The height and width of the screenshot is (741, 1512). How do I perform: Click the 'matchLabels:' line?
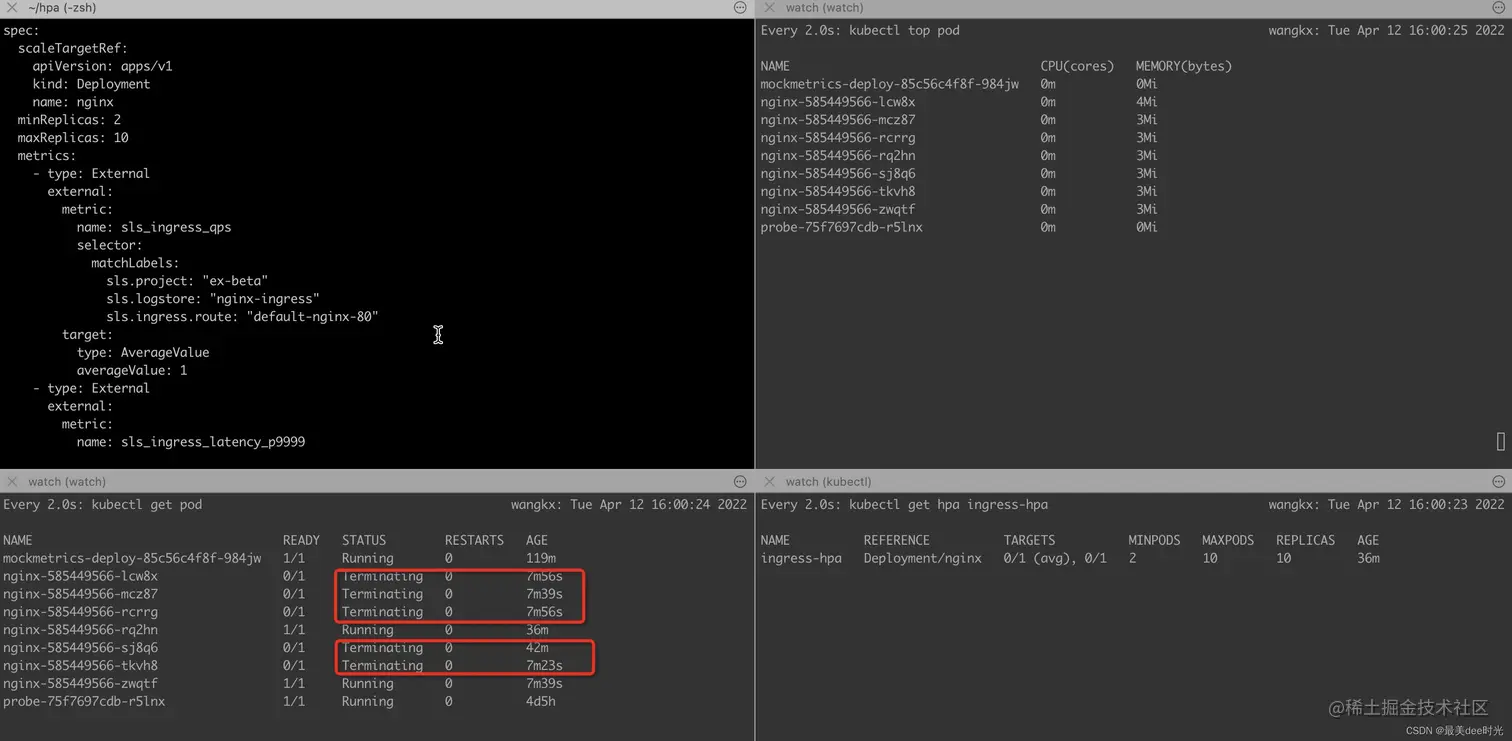coord(135,263)
